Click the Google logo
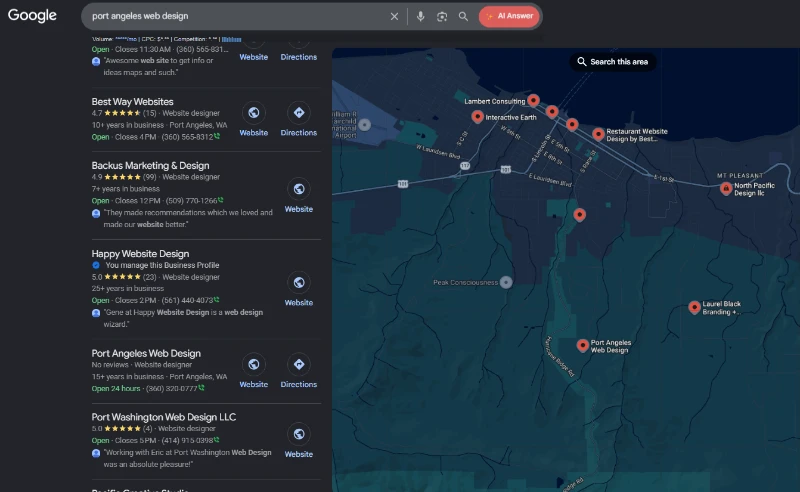The image size is (800, 492). [32, 15]
